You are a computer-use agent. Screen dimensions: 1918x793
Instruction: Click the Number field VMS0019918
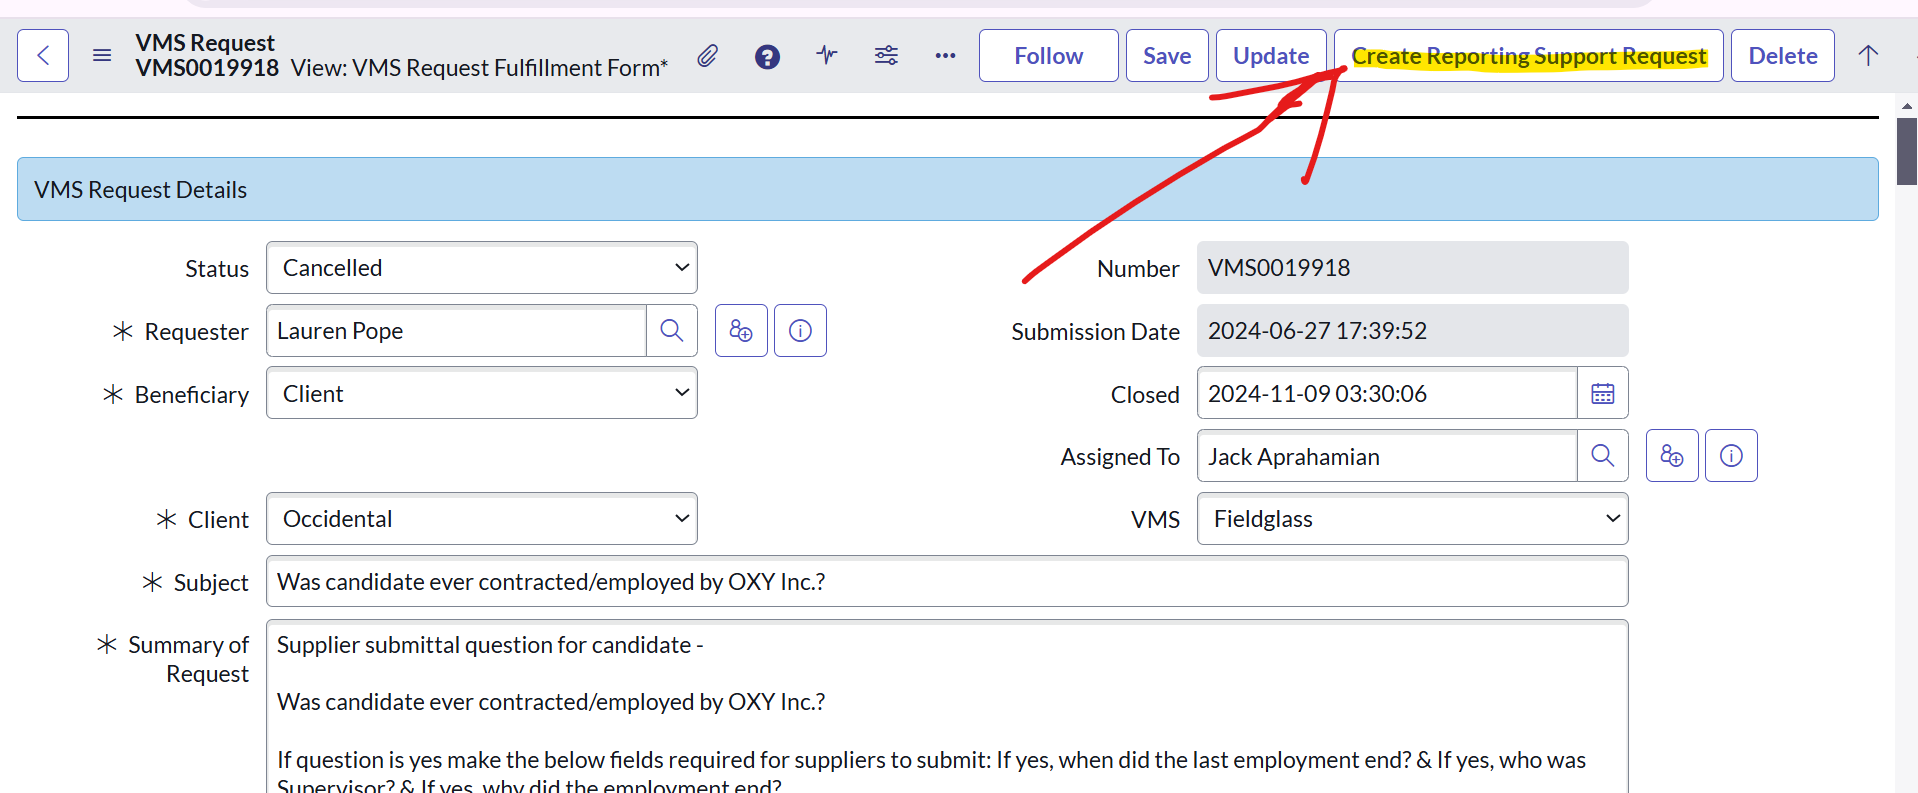[x=1413, y=268]
